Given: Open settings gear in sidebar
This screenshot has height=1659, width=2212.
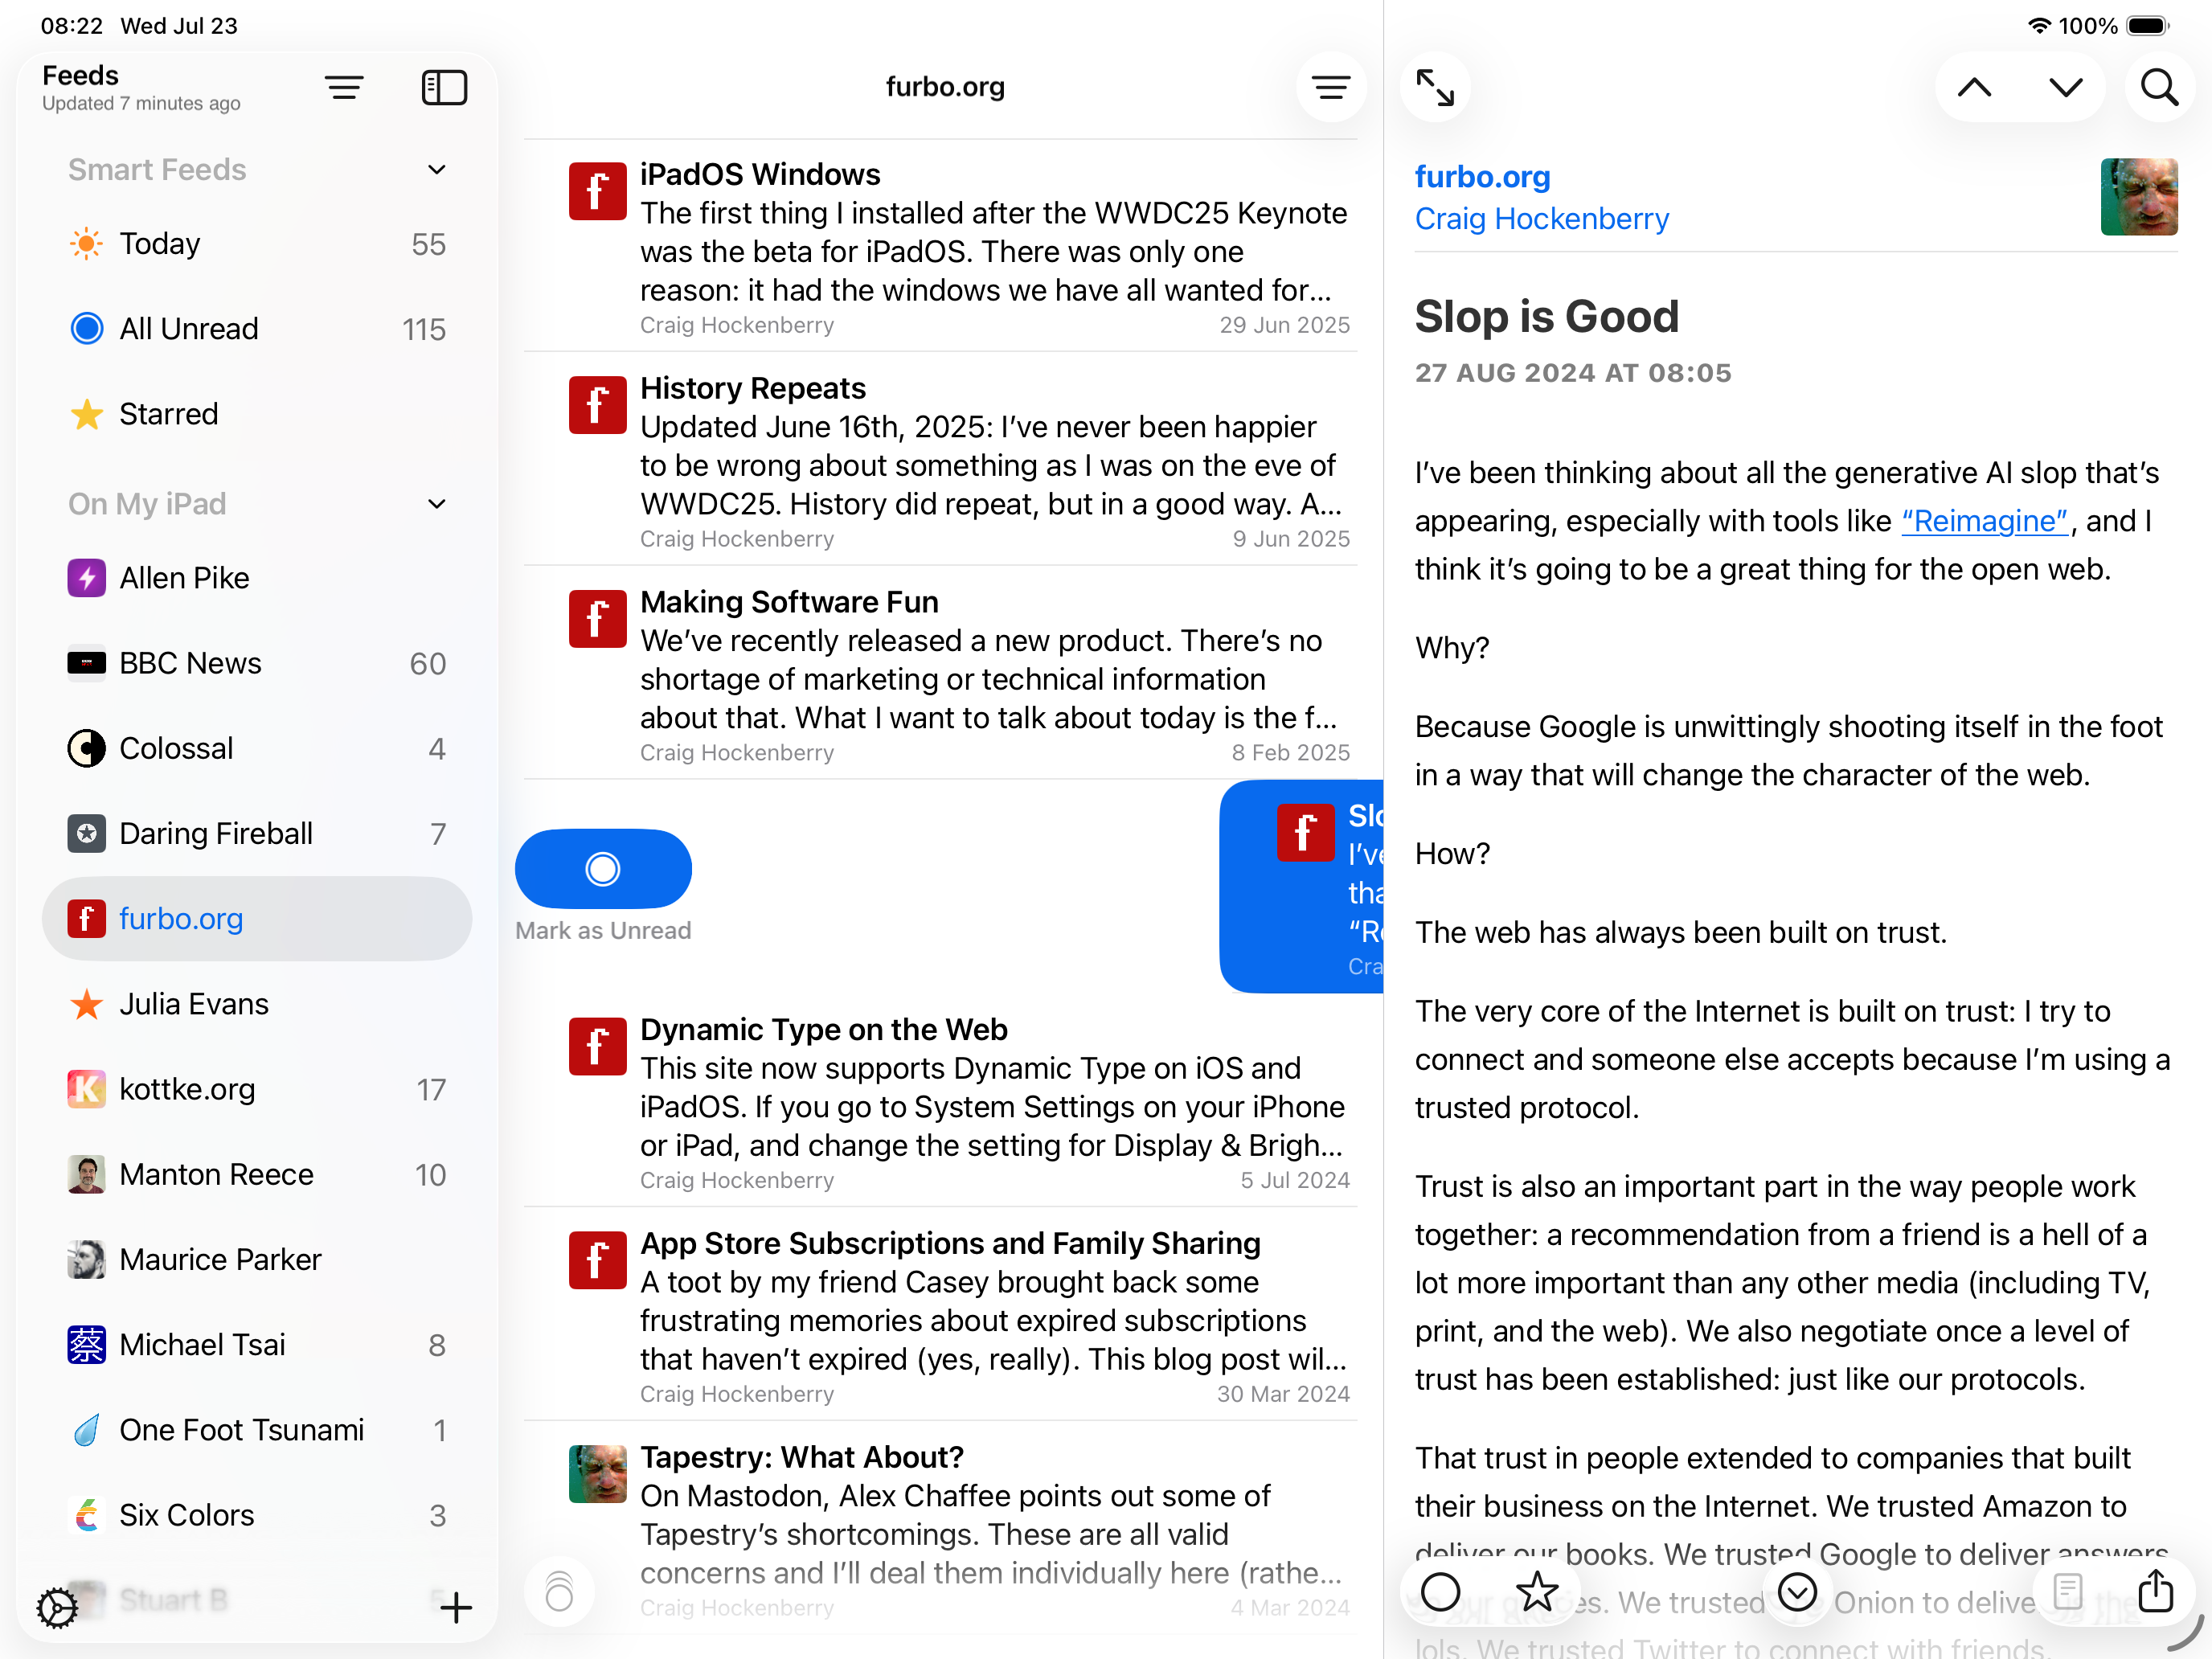Looking at the screenshot, I should click(x=57, y=1607).
